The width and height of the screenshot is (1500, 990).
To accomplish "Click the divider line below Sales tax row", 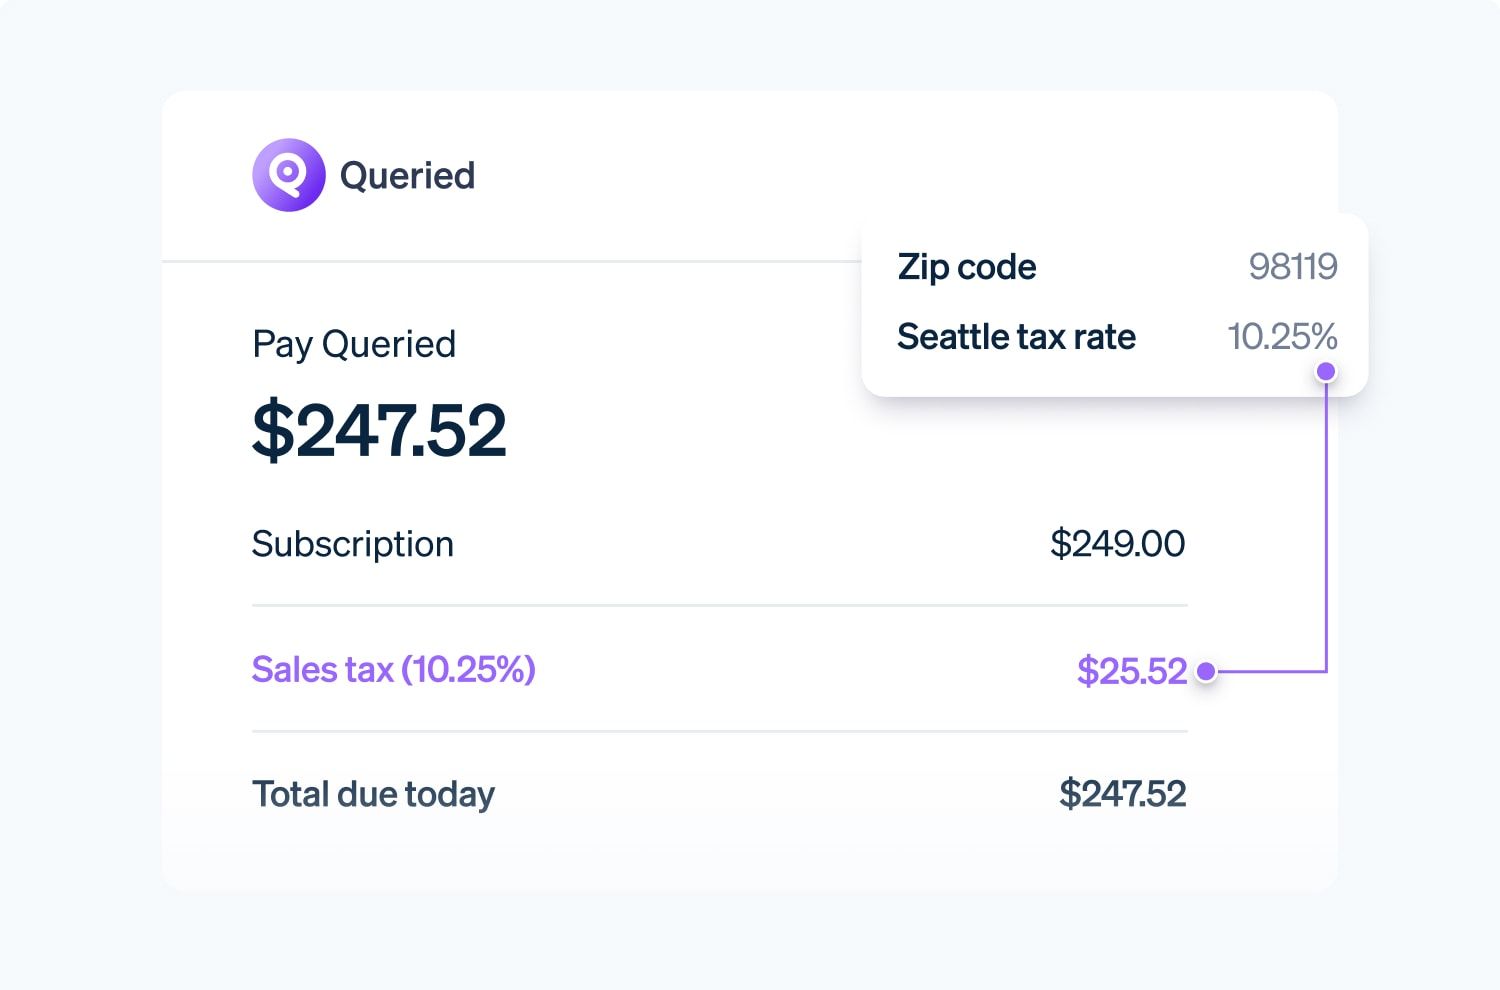I will (719, 731).
